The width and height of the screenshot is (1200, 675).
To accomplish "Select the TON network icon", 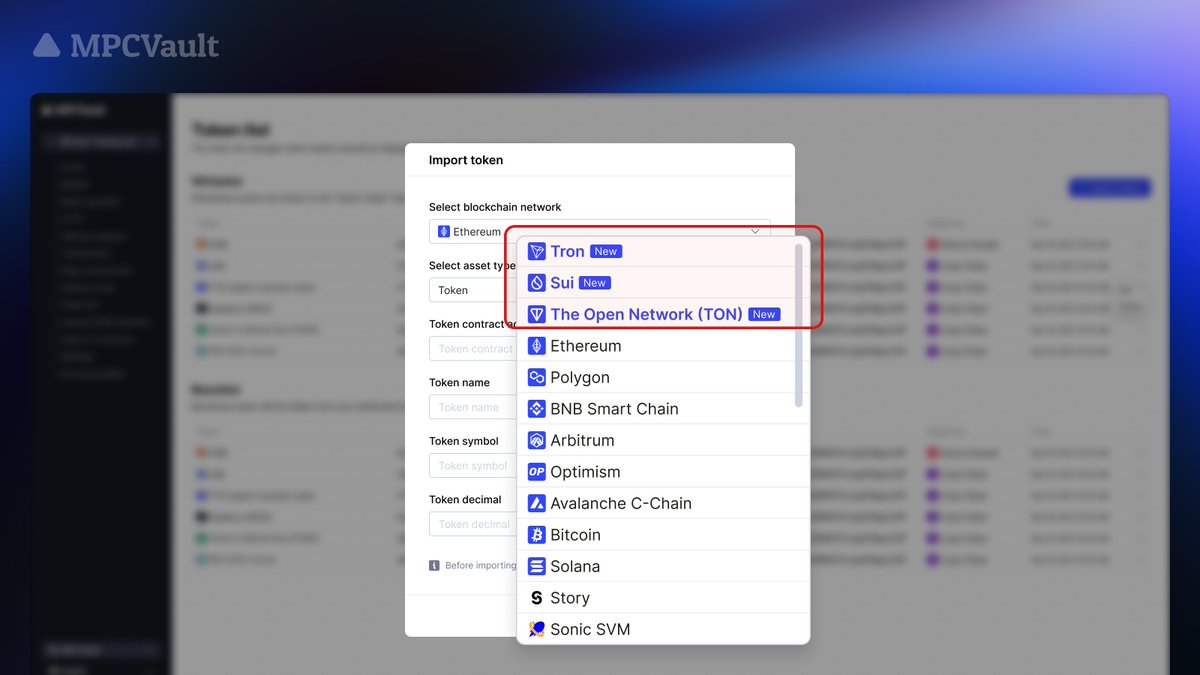I will tap(536, 314).
